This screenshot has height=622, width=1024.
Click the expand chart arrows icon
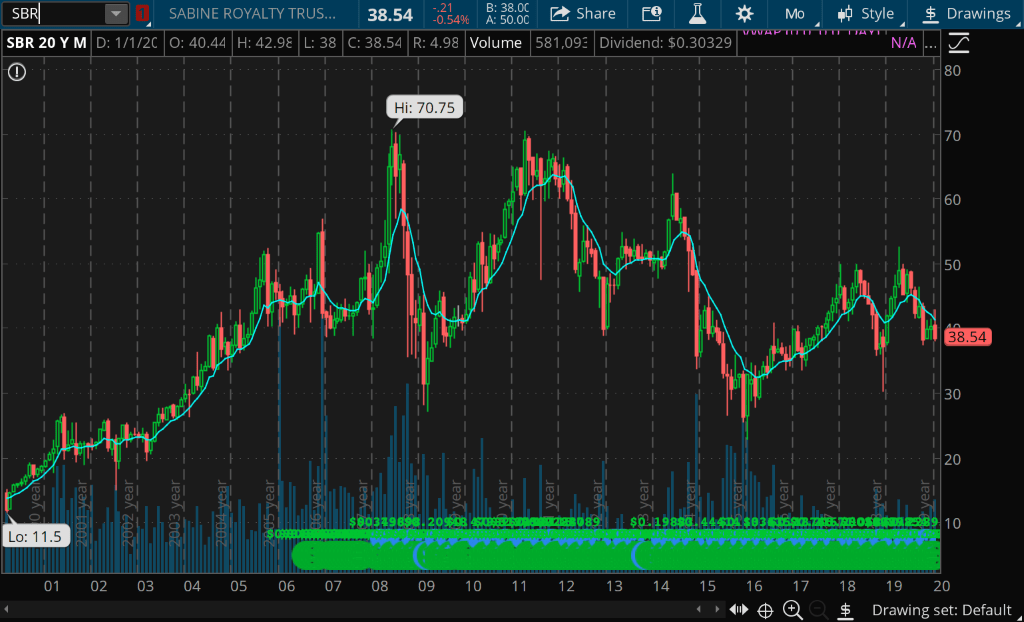point(739,610)
